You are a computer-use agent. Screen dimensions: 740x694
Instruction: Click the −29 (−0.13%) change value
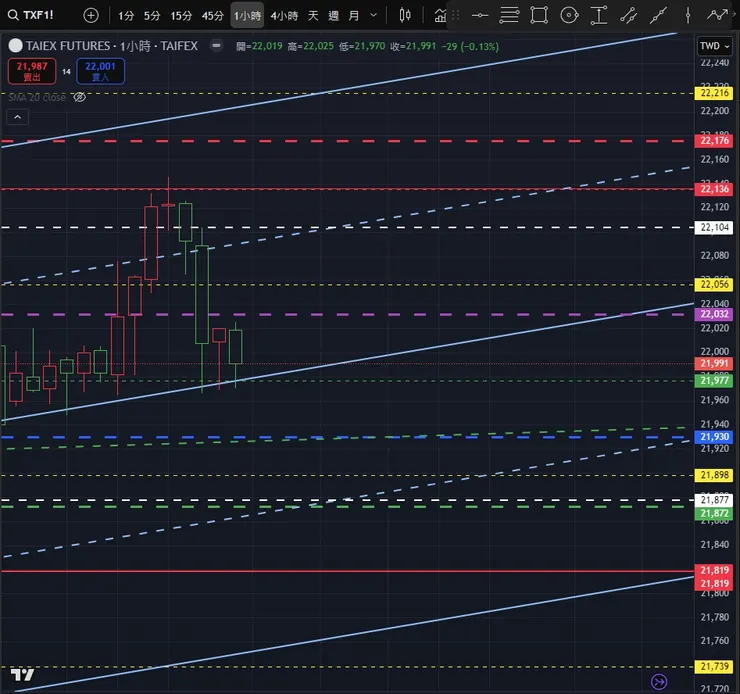(x=470, y=46)
